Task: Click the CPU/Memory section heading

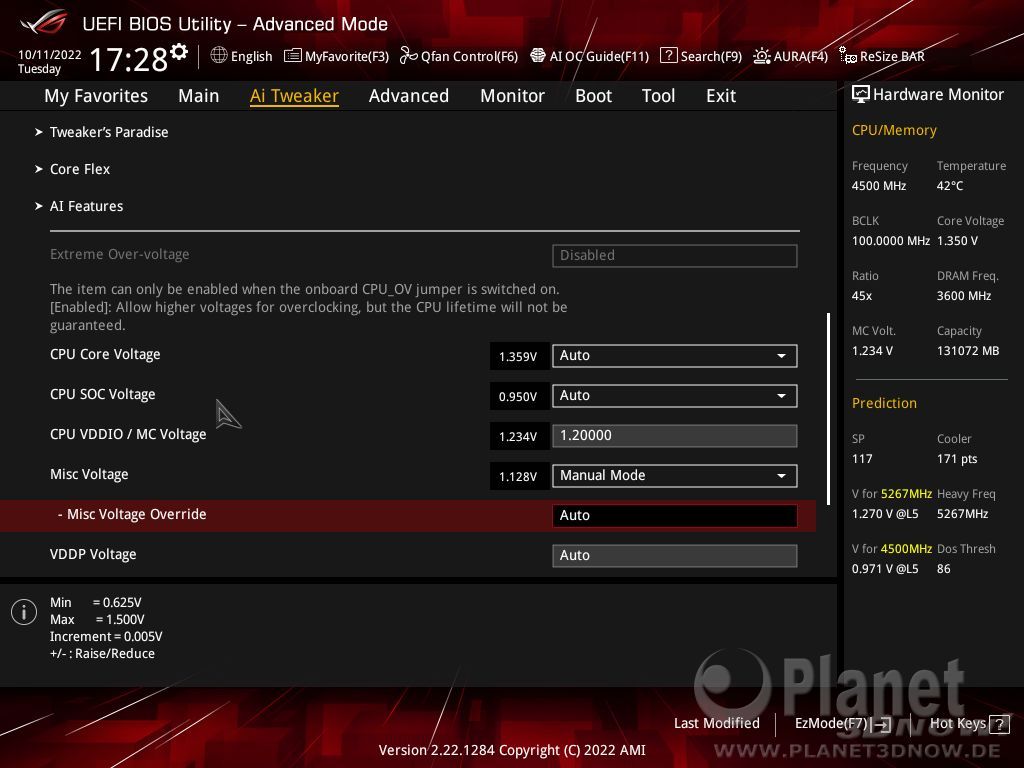Action: click(894, 131)
